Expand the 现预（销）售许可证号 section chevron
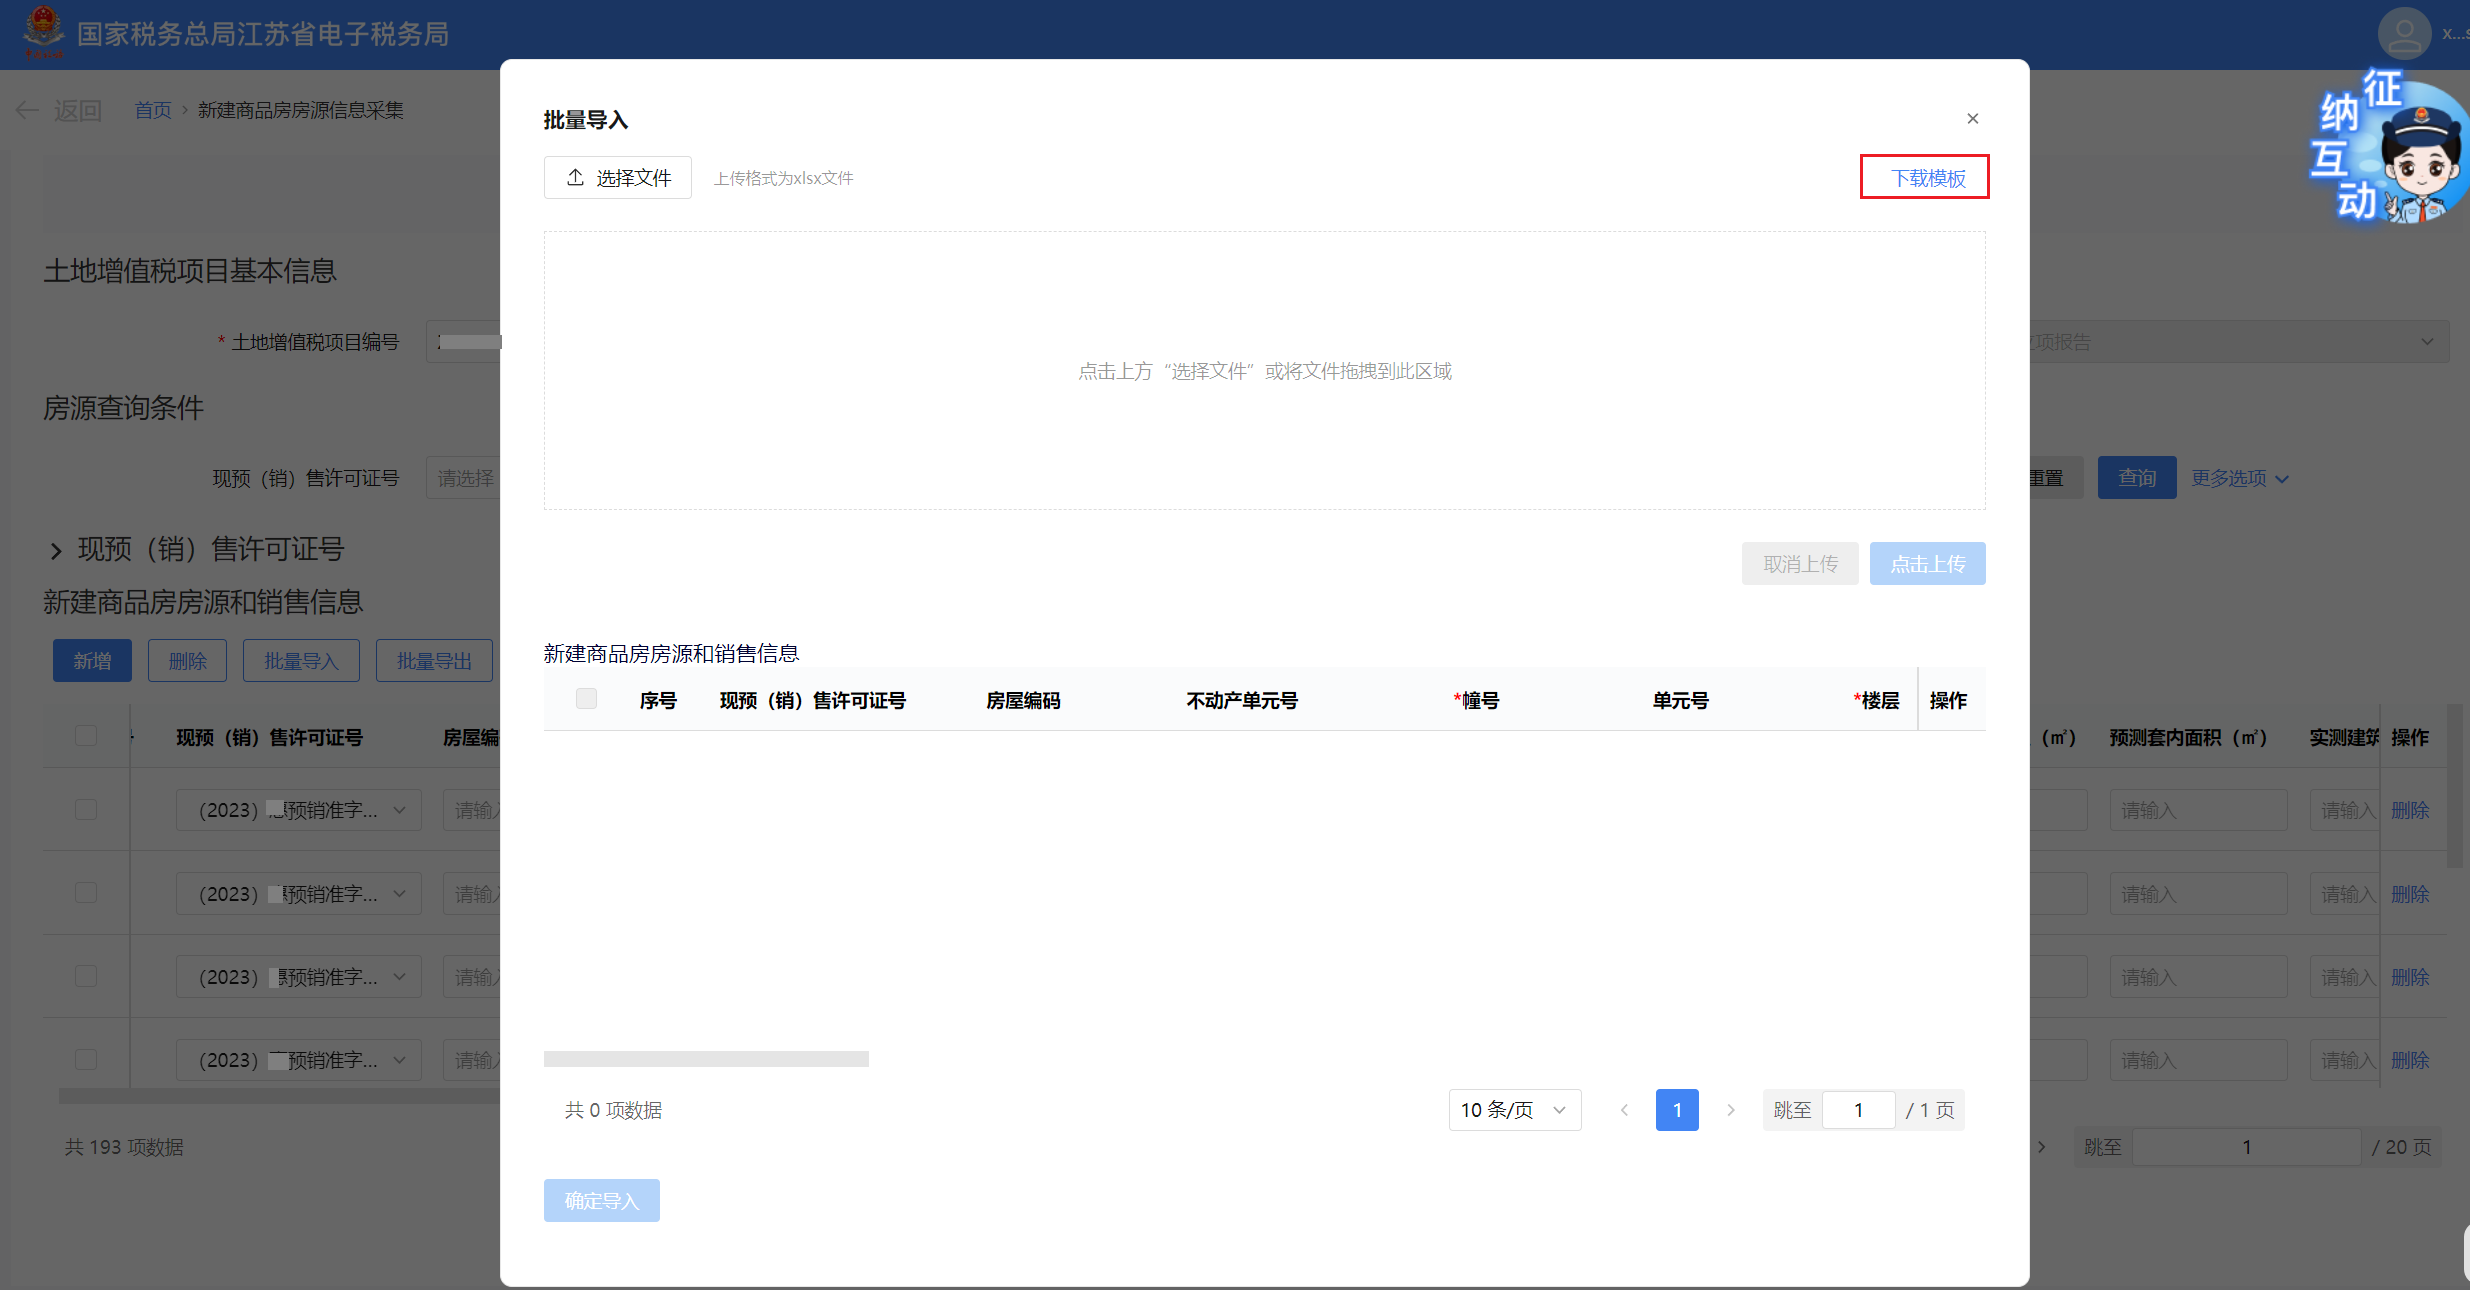The width and height of the screenshot is (2470, 1290). [x=56, y=550]
